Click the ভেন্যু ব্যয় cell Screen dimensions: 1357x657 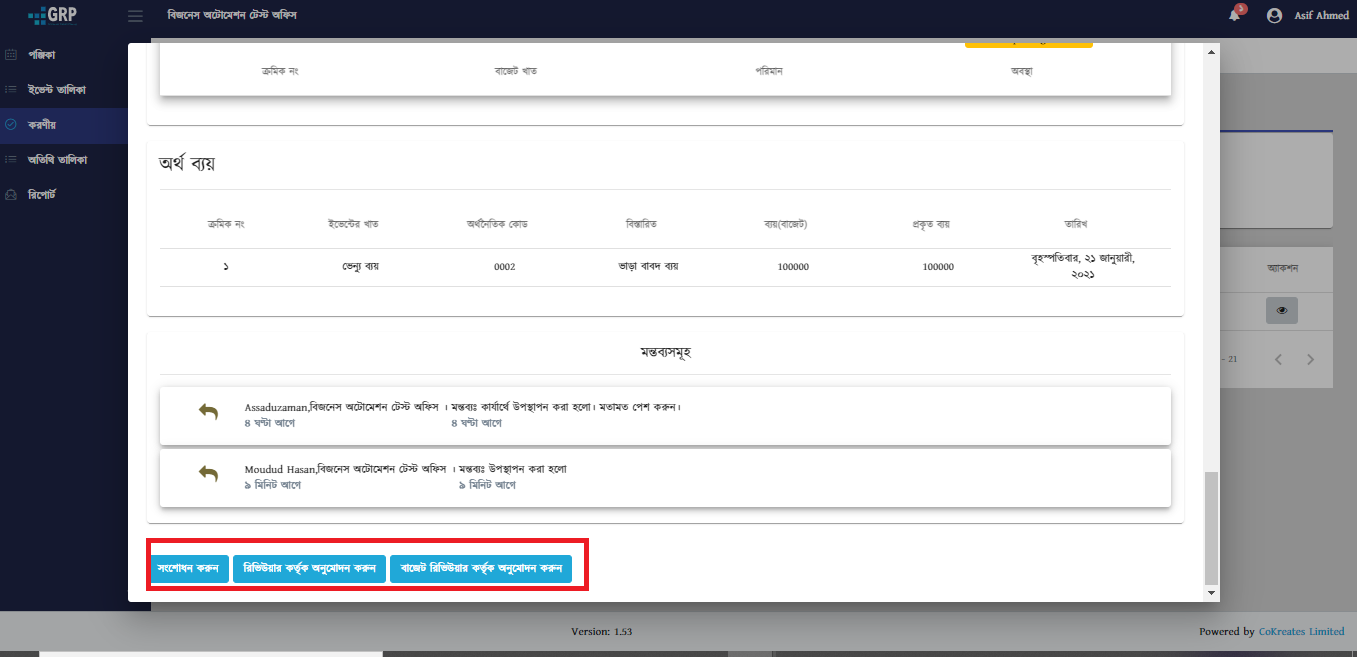(x=359, y=267)
